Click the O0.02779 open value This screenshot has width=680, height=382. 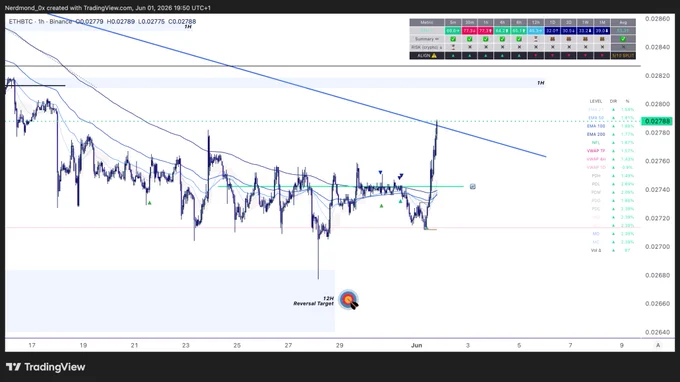click(x=89, y=21)
